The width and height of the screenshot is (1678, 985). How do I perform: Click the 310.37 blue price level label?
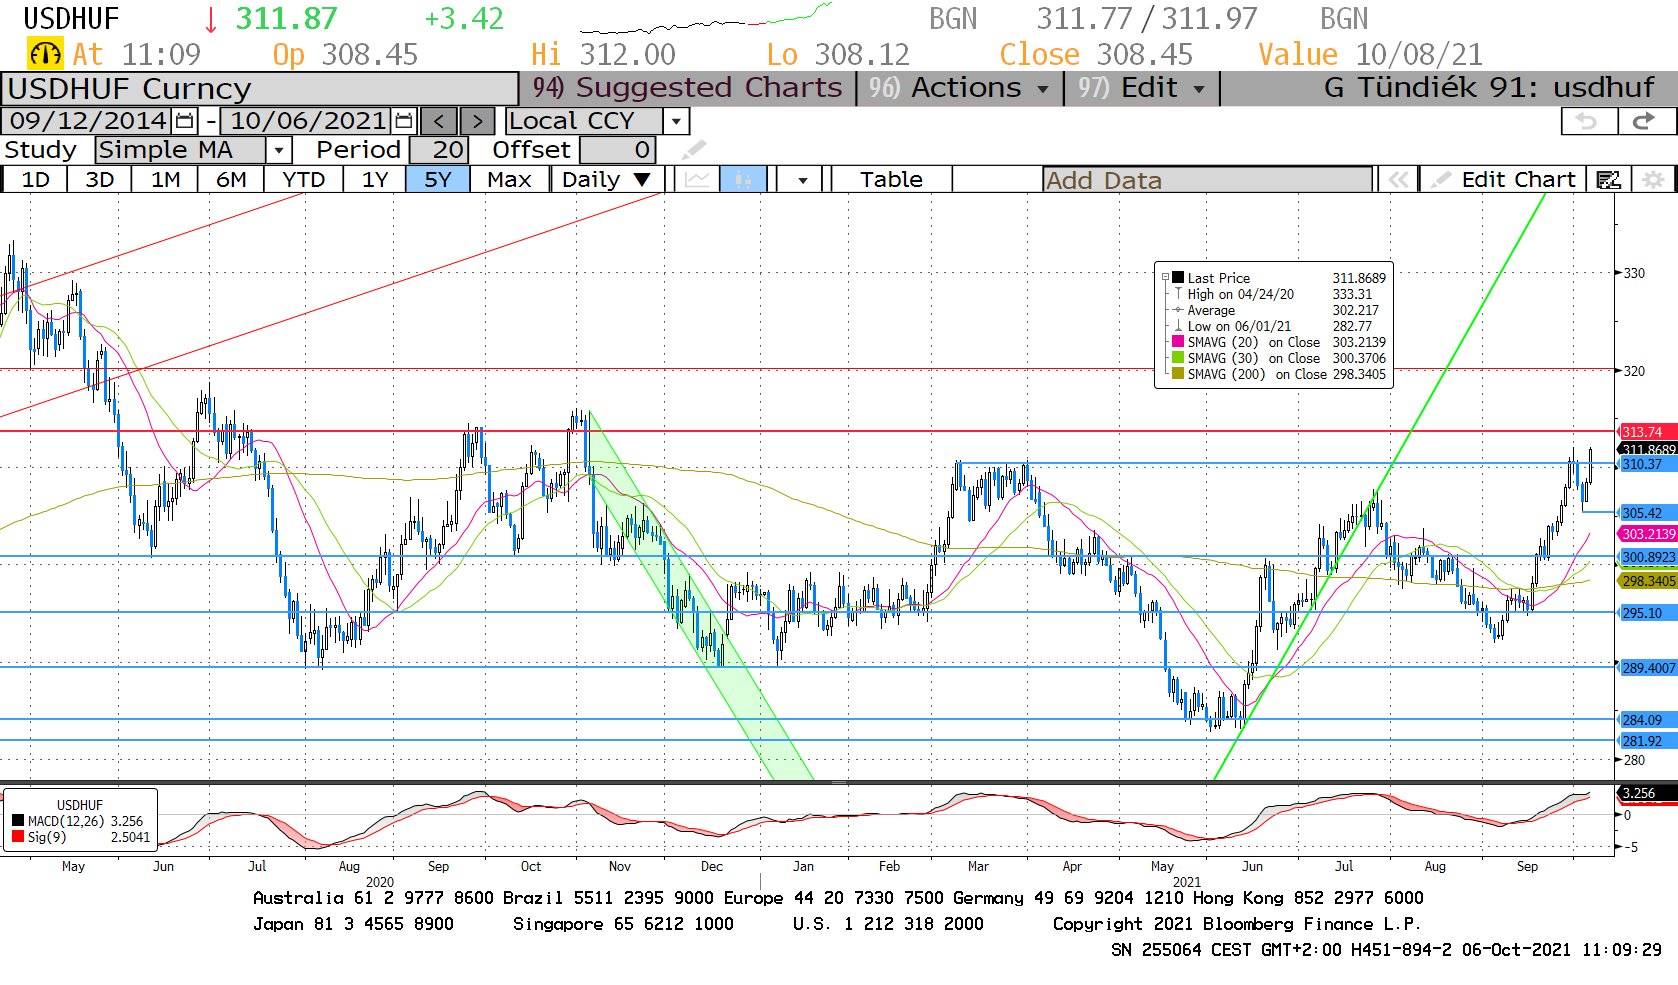point(1646,464)
